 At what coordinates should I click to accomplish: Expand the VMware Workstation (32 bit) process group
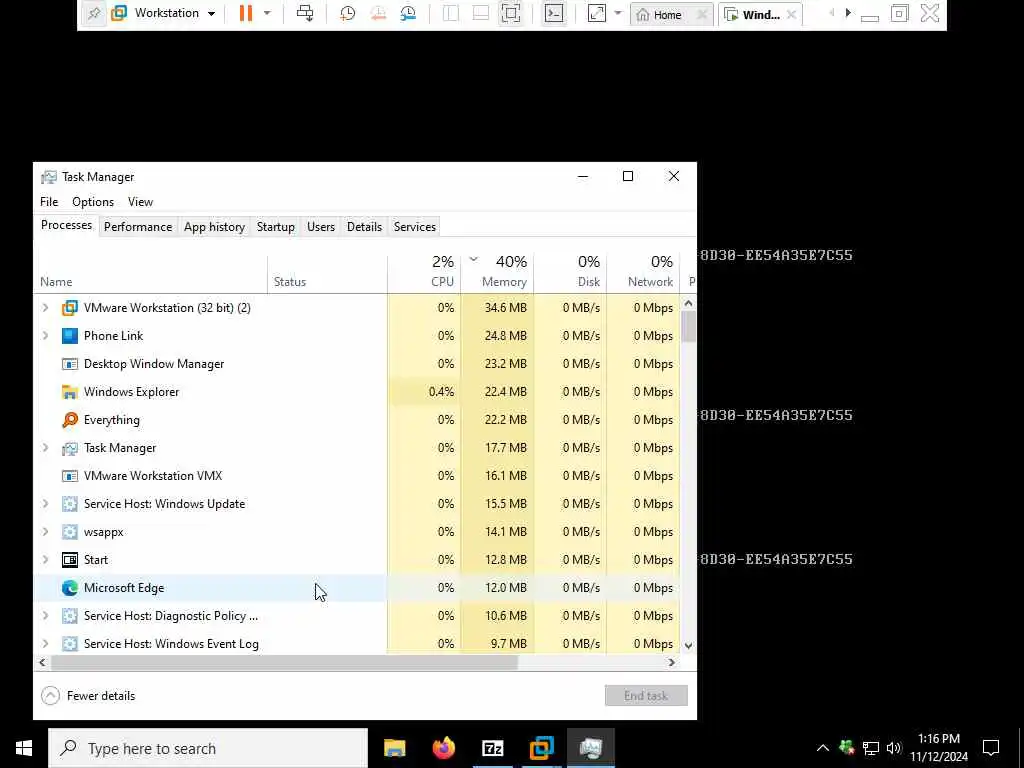coord(45,308)
